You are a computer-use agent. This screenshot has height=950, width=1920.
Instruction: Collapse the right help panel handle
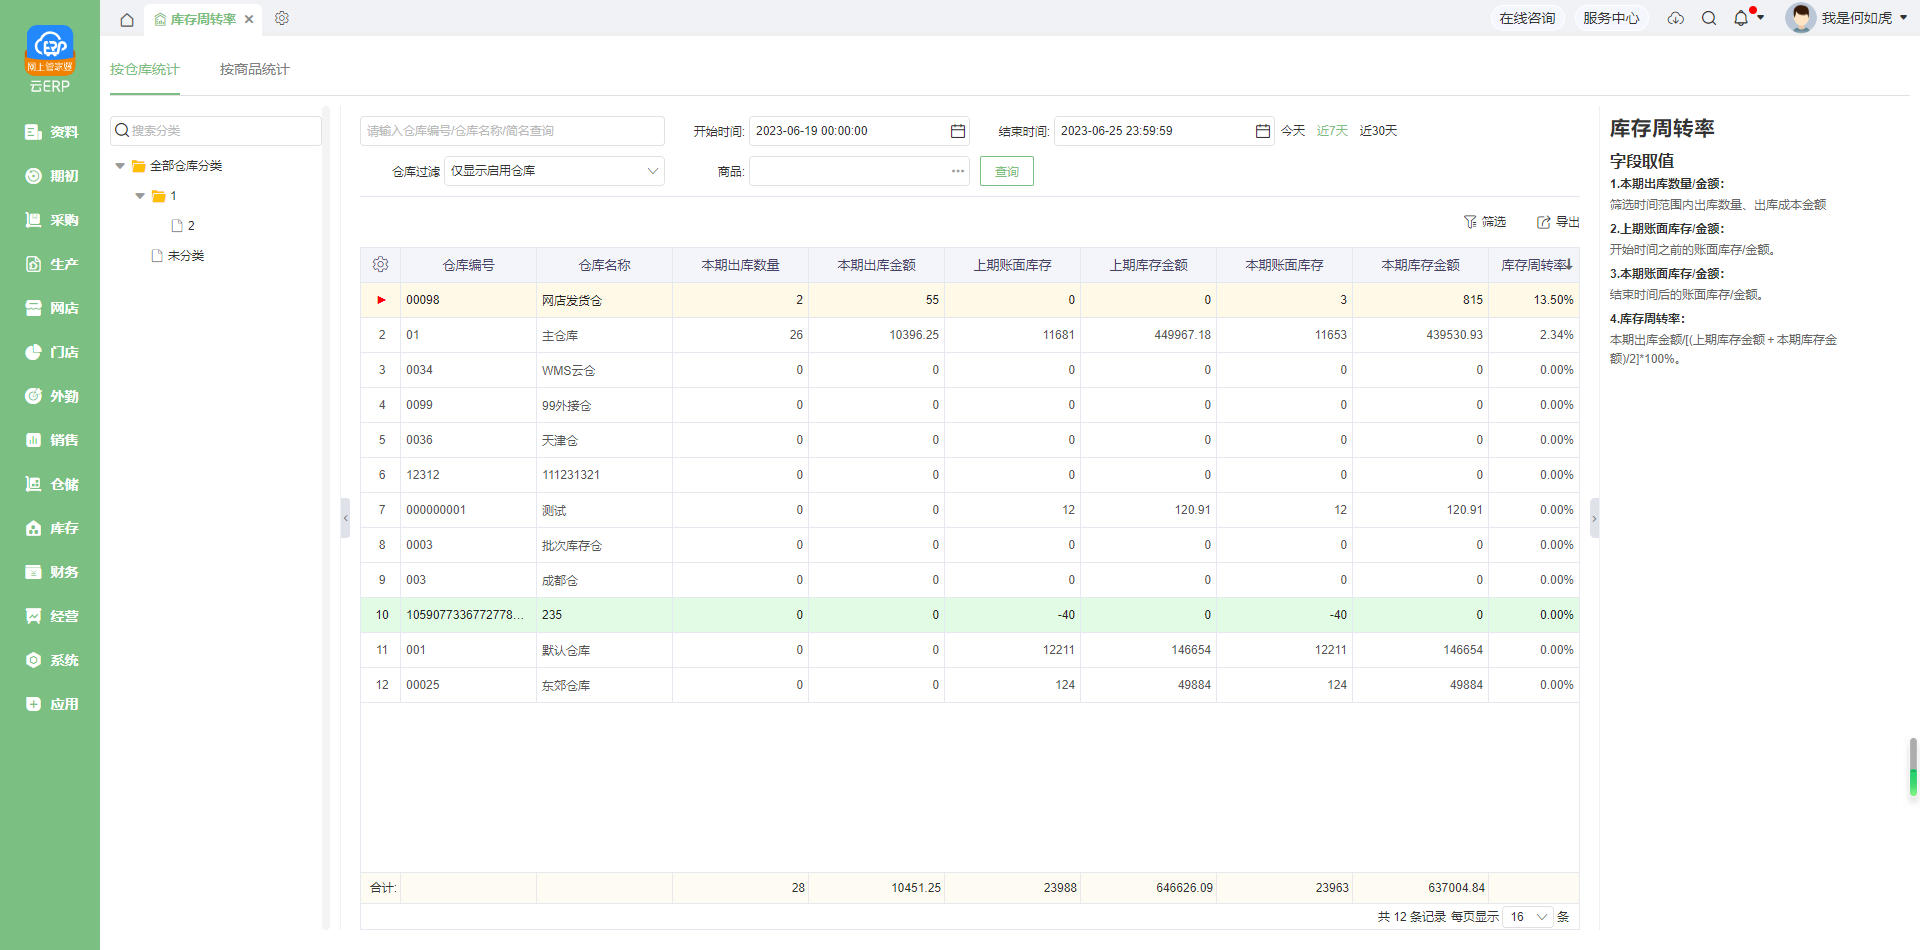(x=1594, y=518)
